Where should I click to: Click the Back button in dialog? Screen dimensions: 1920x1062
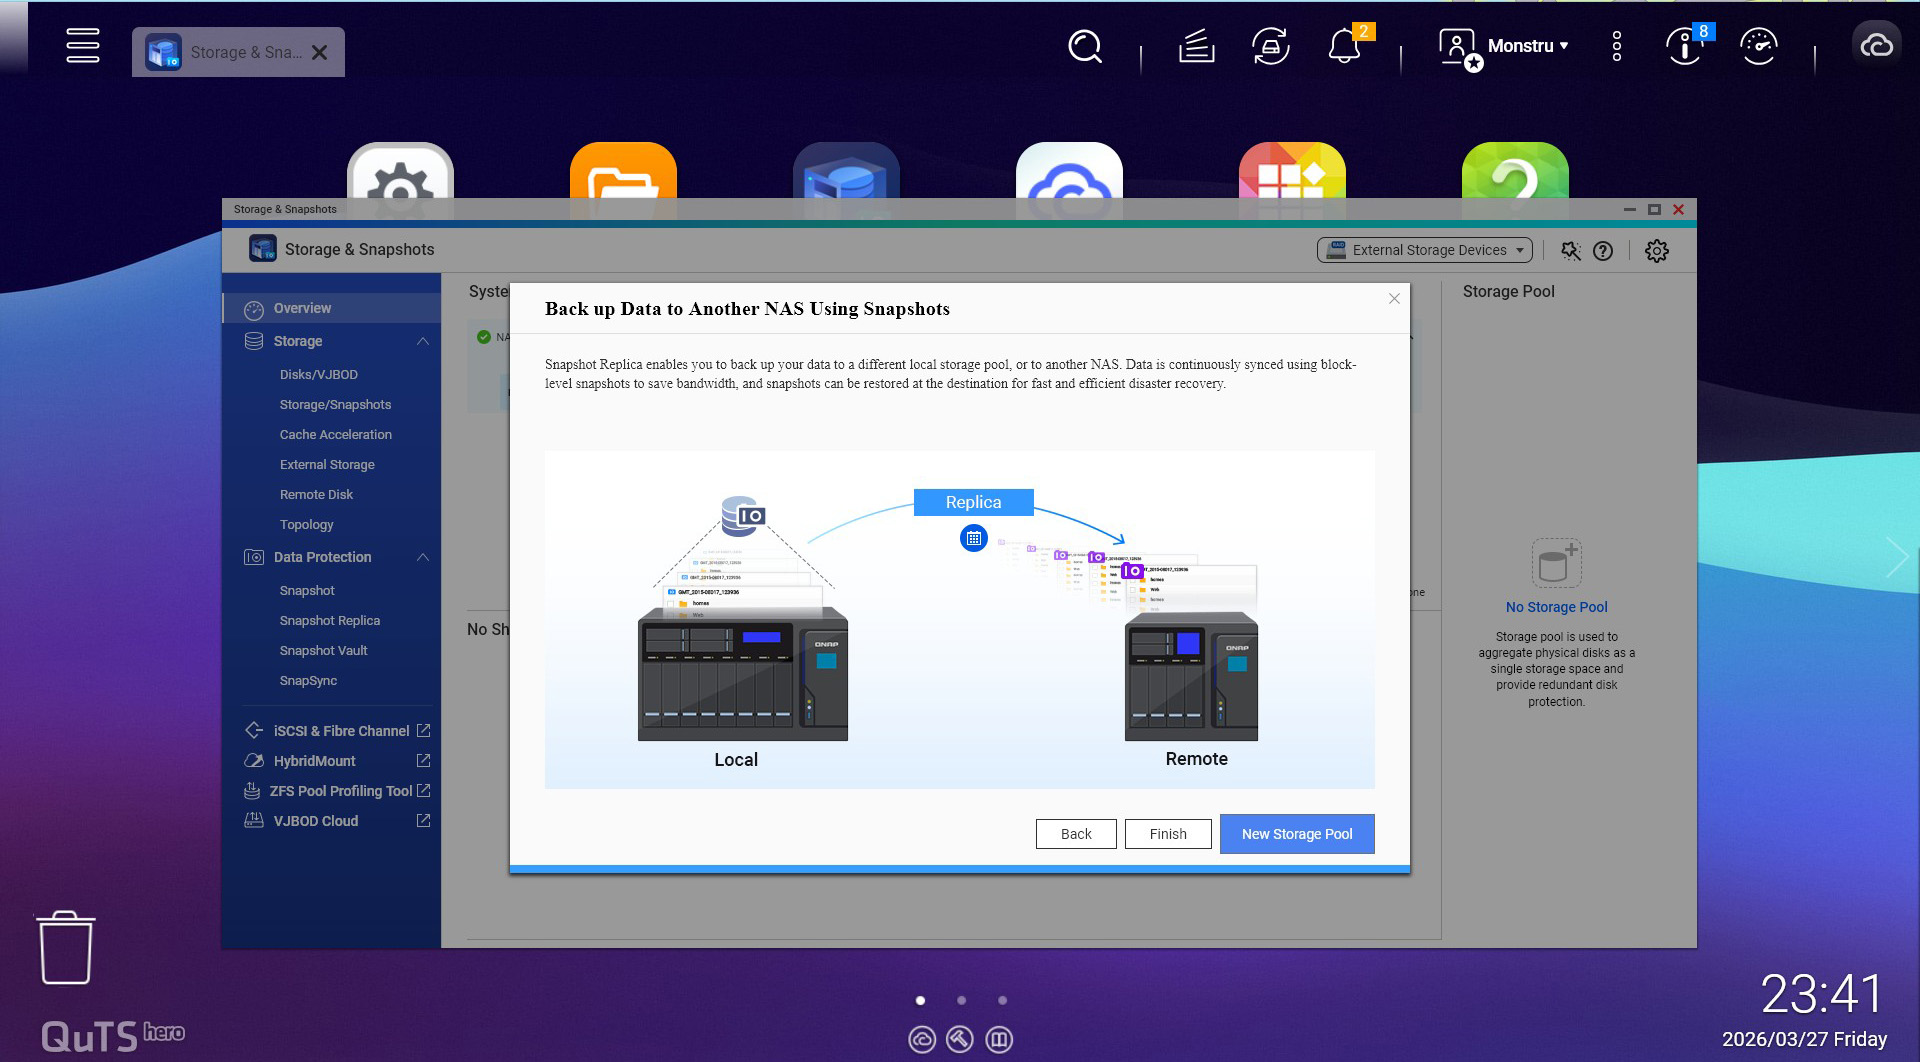click(1076, 834)
